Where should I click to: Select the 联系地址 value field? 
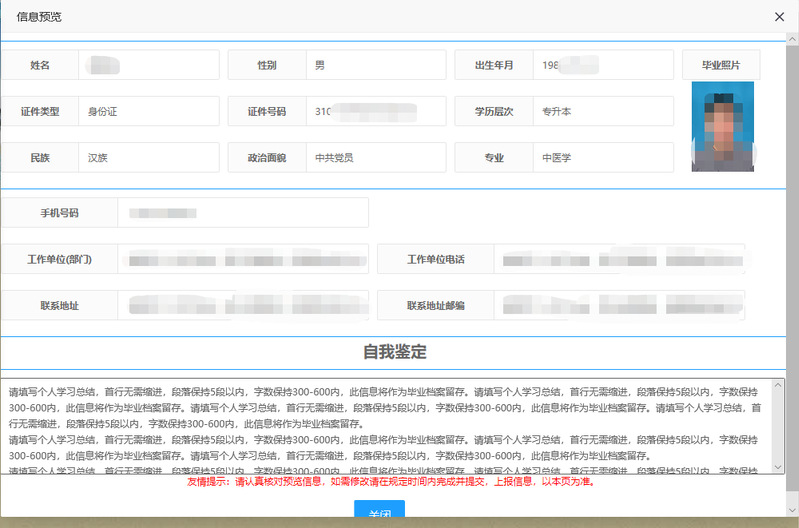coord(242,305)
